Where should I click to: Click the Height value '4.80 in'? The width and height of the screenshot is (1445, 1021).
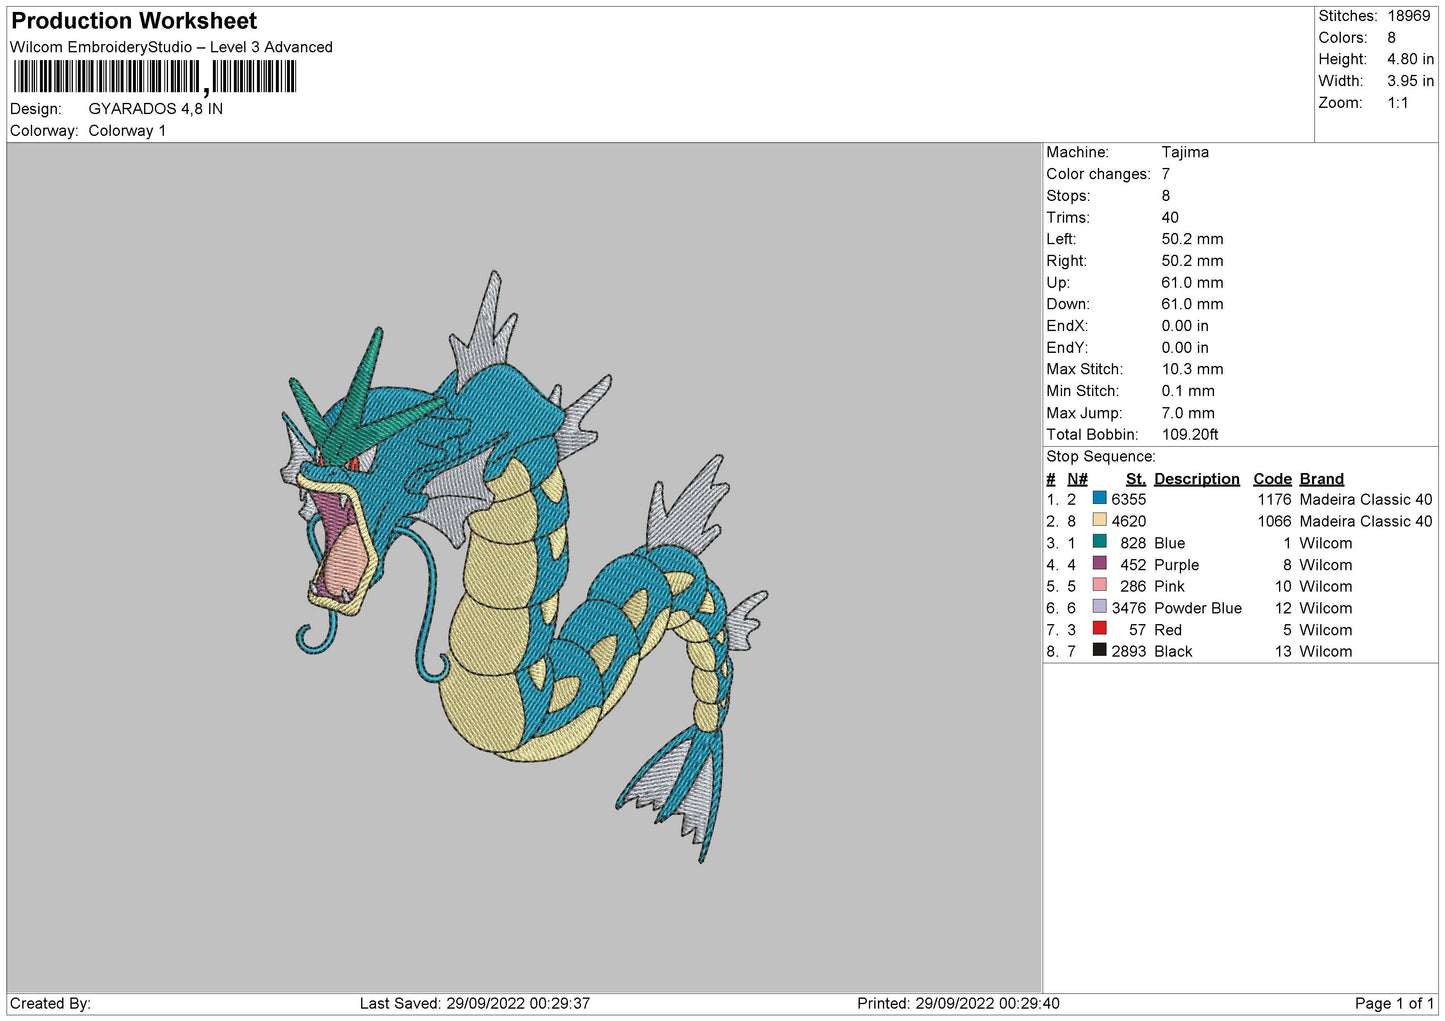1410,59
